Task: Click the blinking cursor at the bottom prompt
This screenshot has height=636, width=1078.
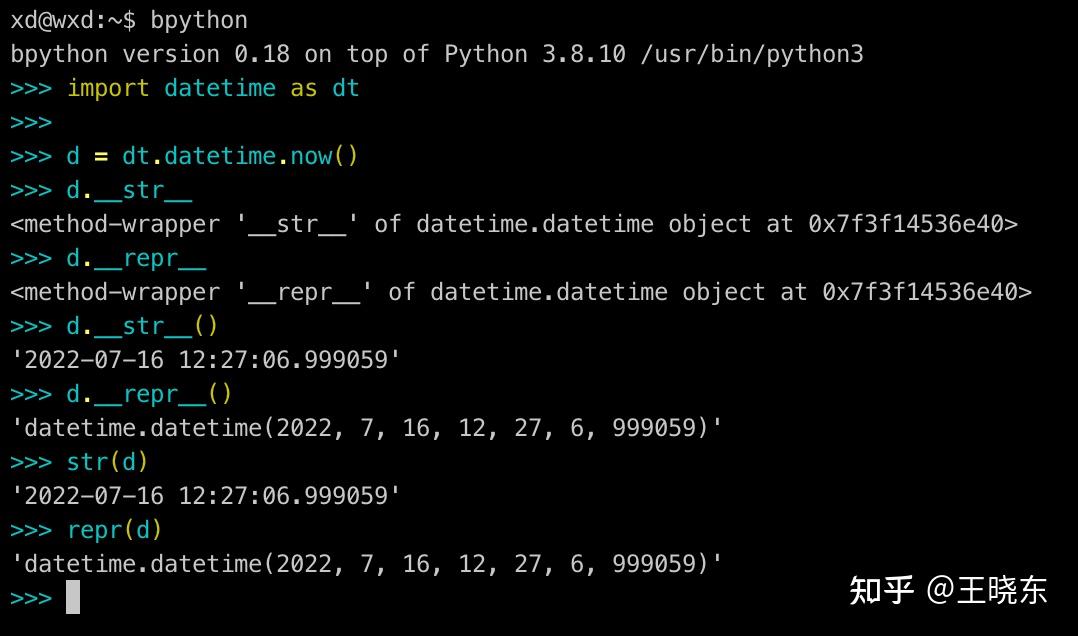Action: coord(73,597)
